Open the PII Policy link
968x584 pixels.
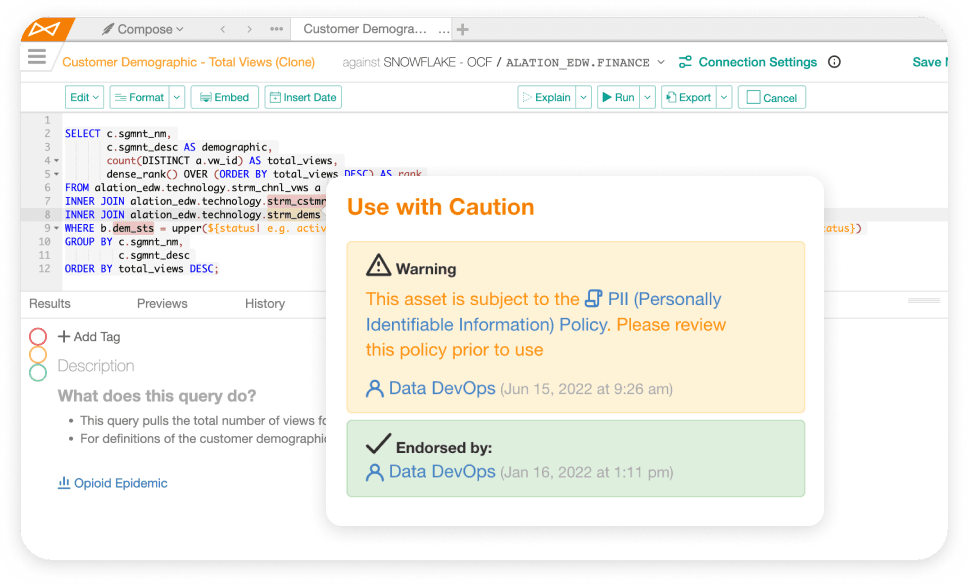(x=653, y=299)
